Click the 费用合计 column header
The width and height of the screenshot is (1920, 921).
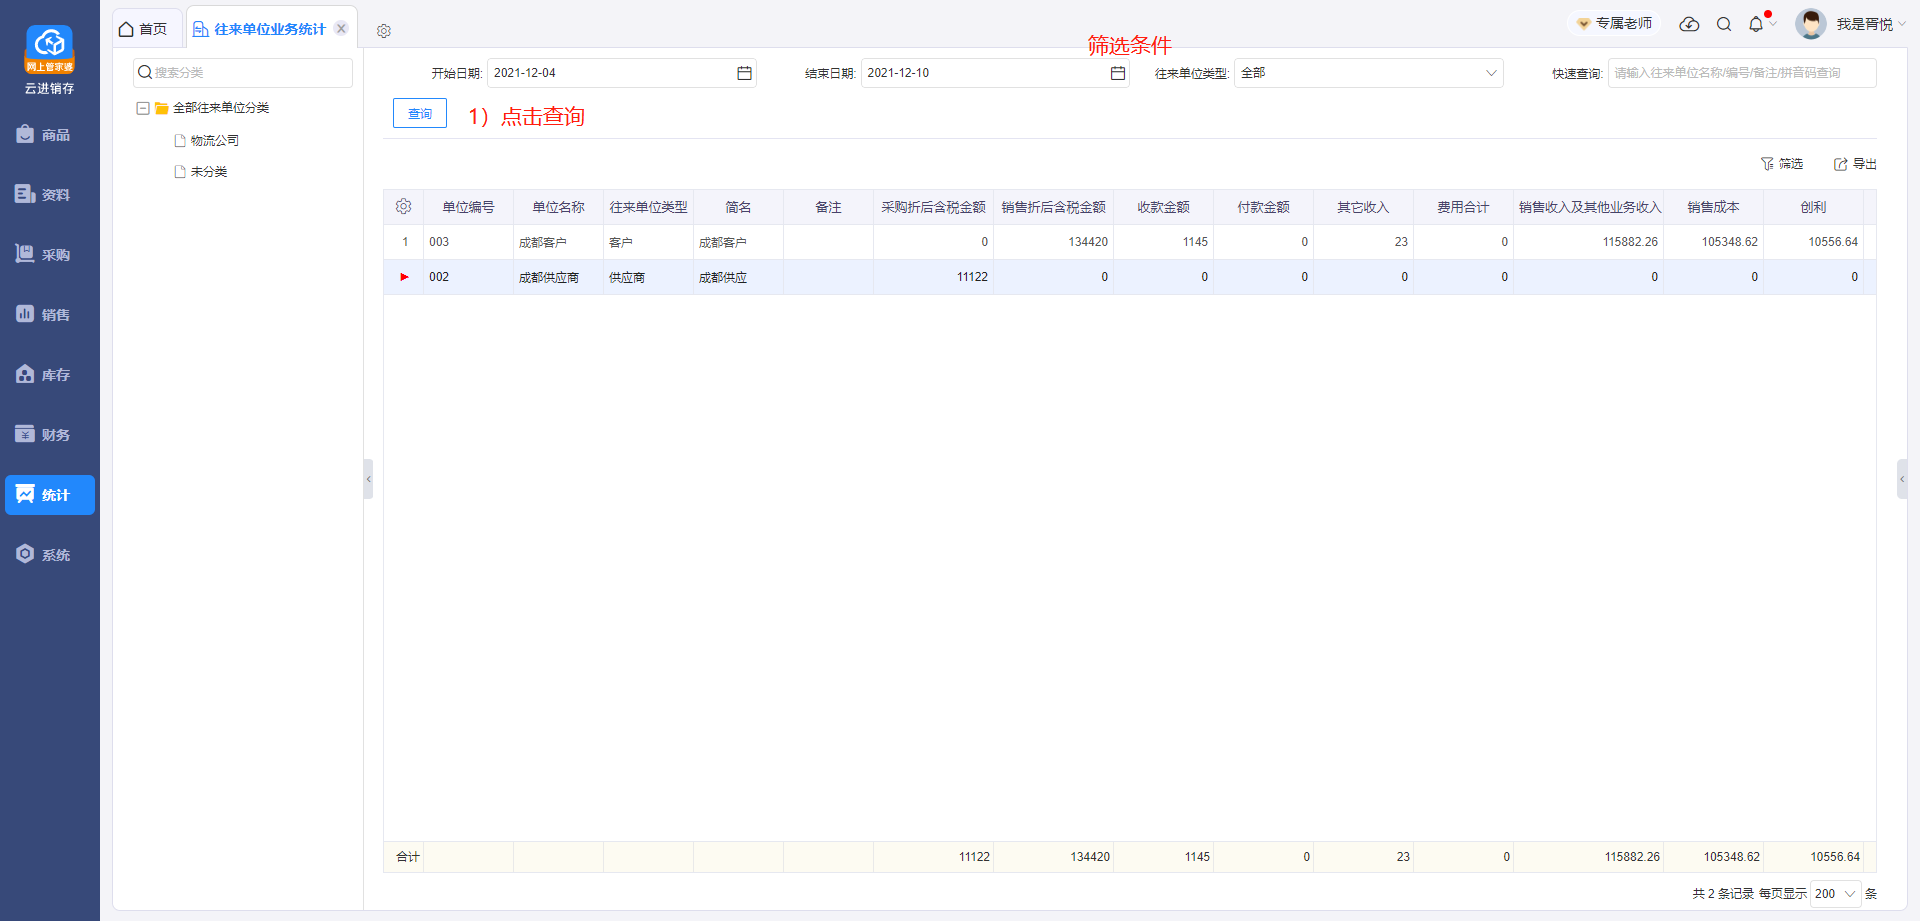[1463, 207]
